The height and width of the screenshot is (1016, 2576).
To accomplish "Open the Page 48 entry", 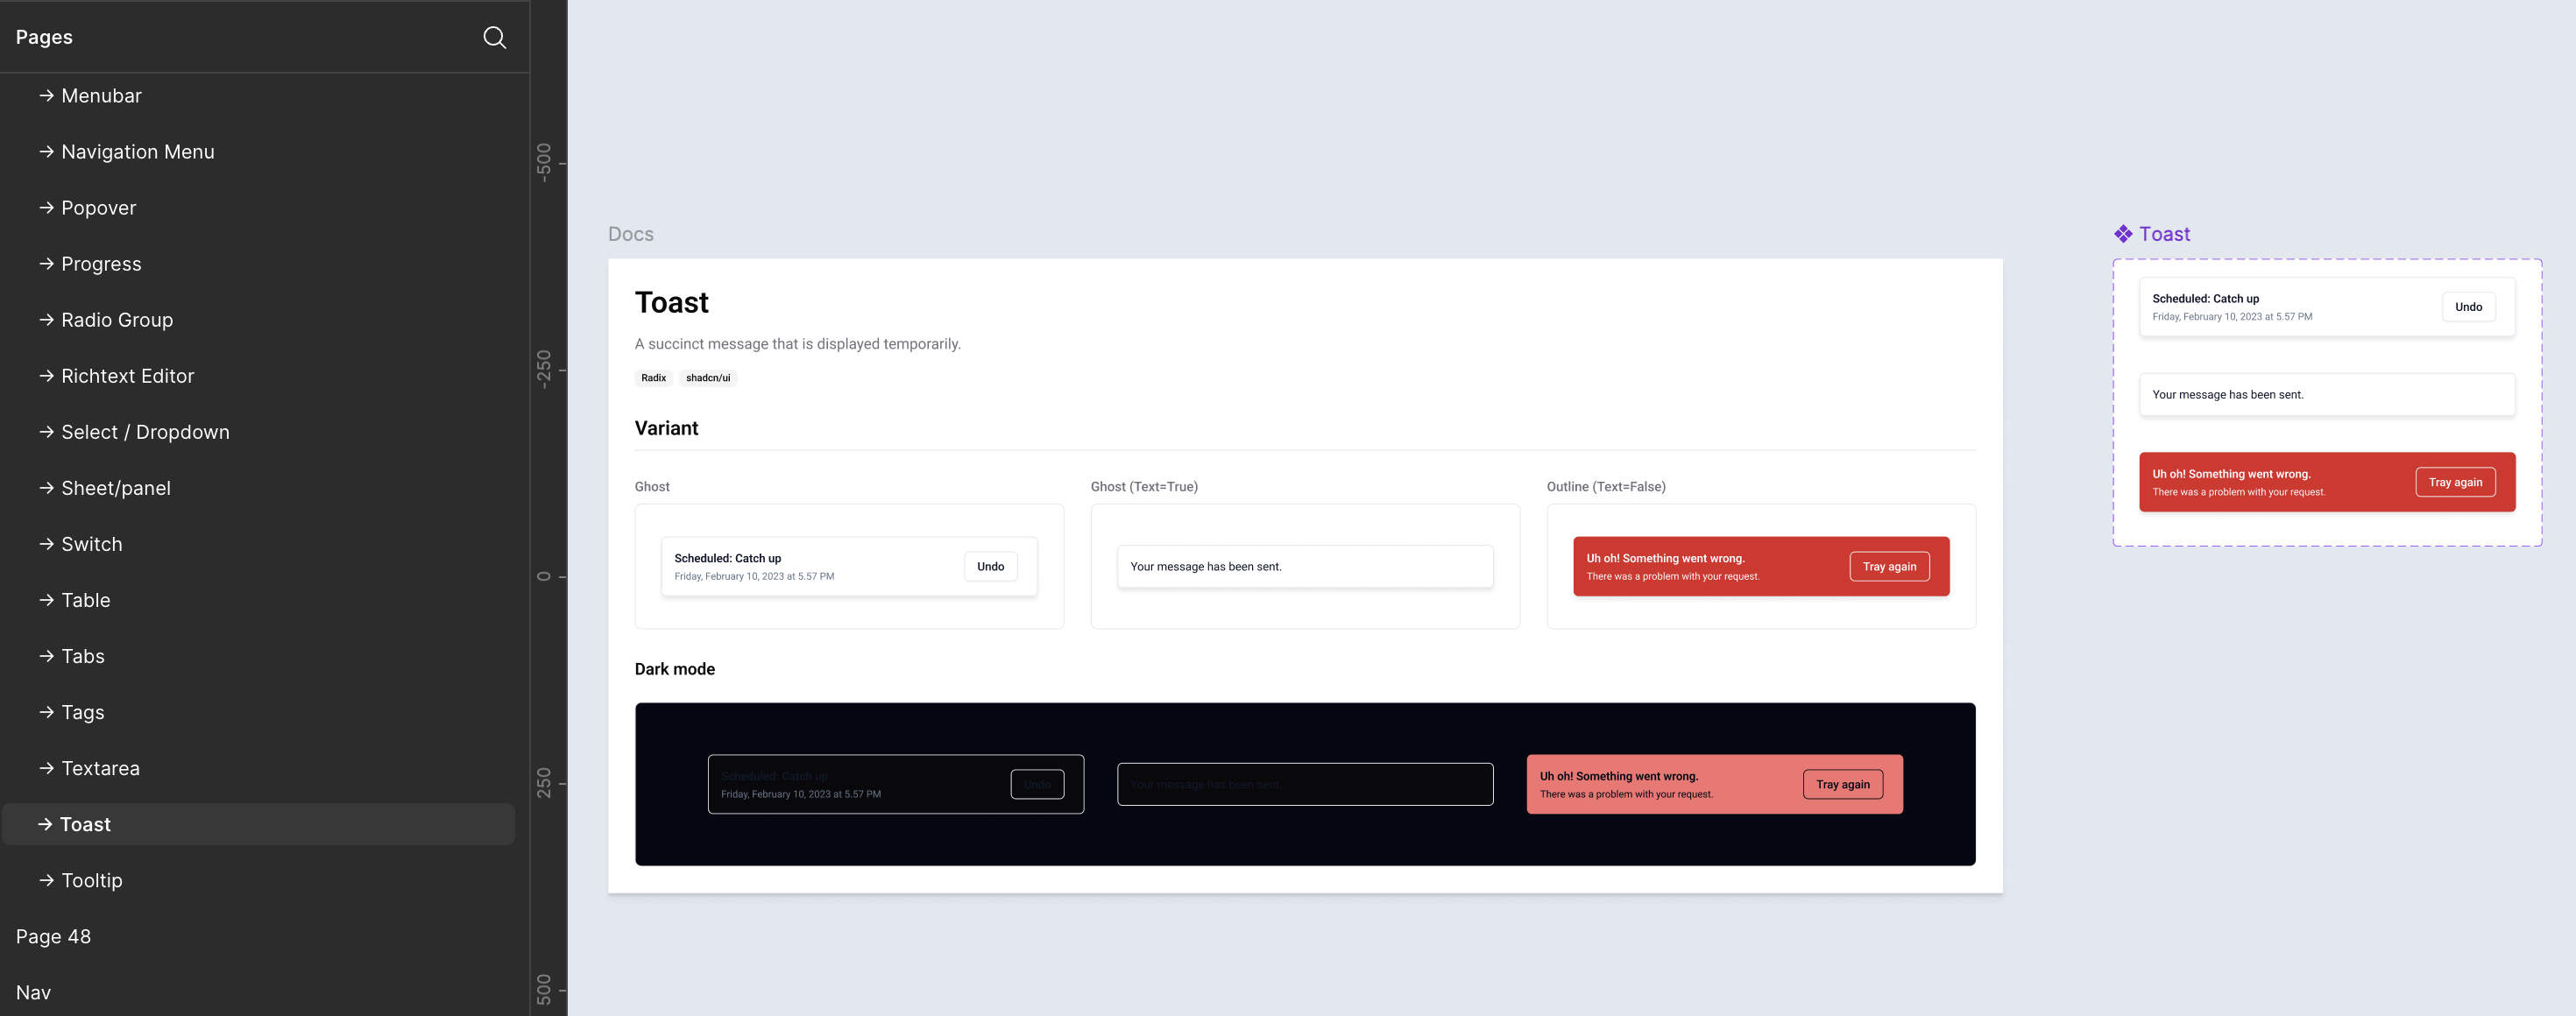I will coord(53,936).
